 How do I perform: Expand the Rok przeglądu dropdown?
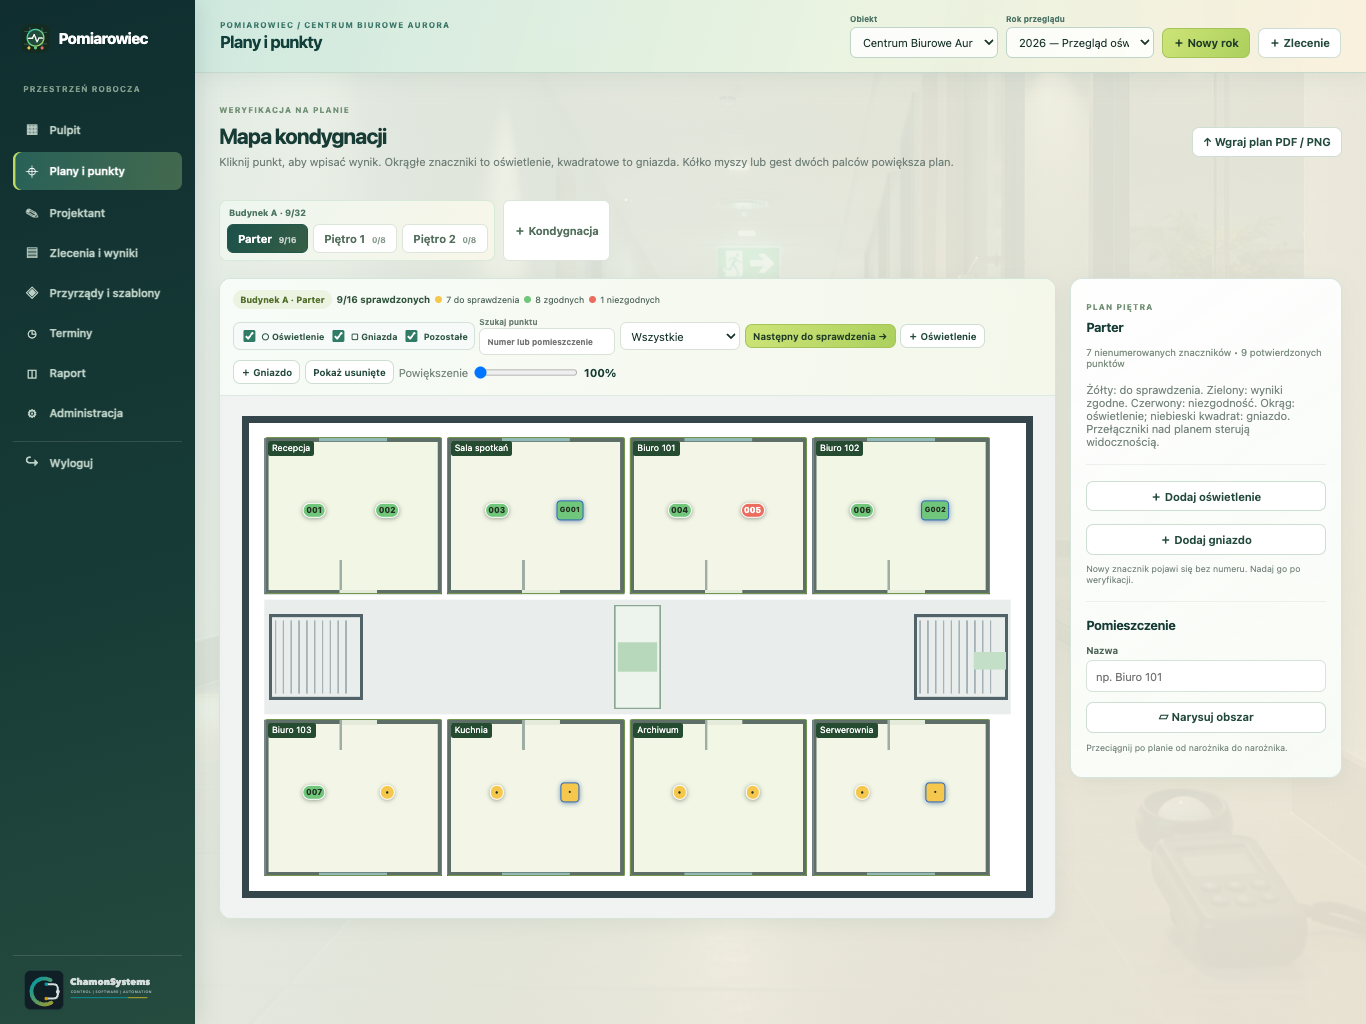pyautogui.click(x=1080, y=43)
